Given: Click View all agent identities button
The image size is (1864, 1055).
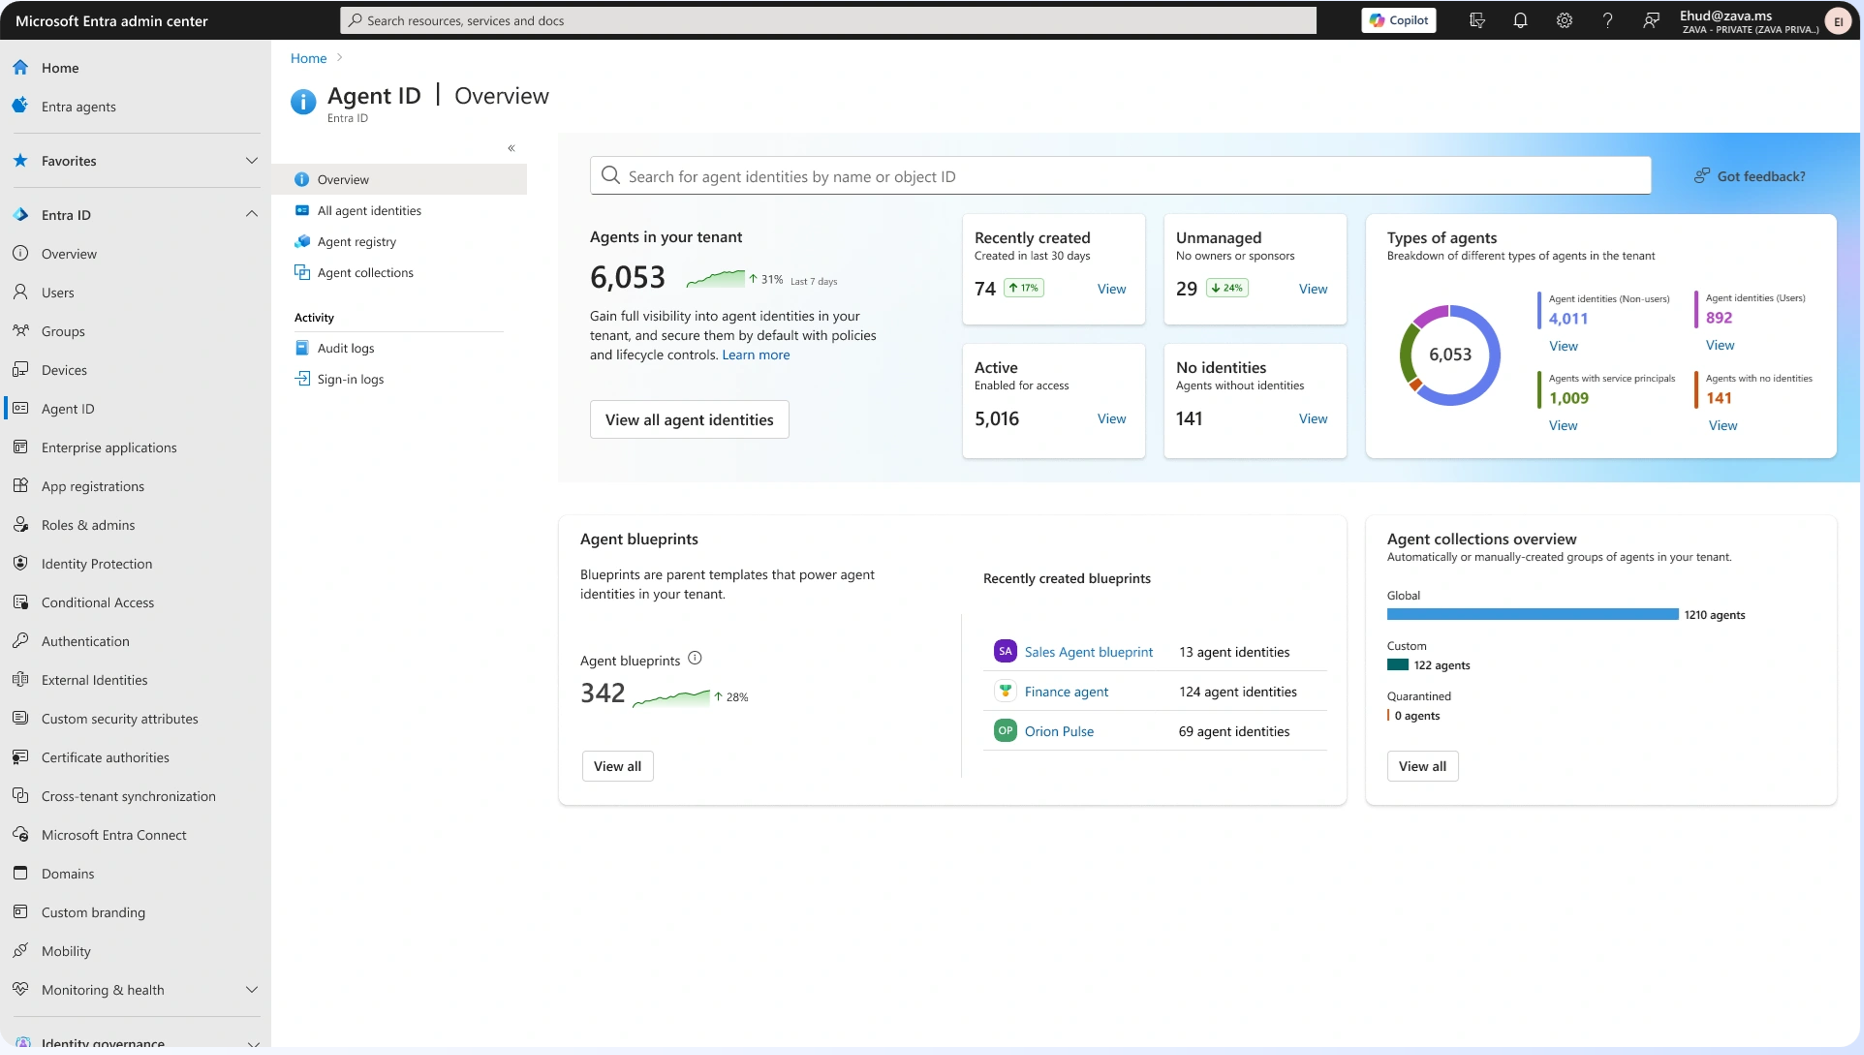Looking at the screenshot, I should [x=689, y=419].
